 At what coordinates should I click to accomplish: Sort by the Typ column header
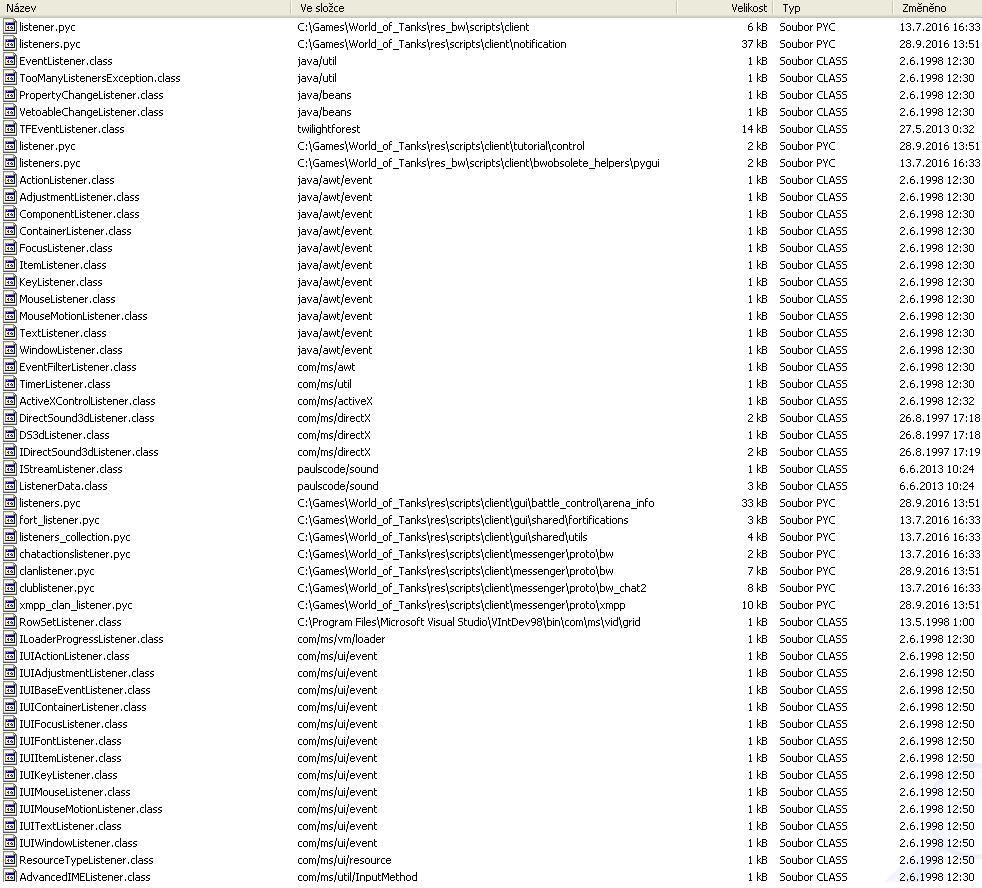click(x=833, y=8)
